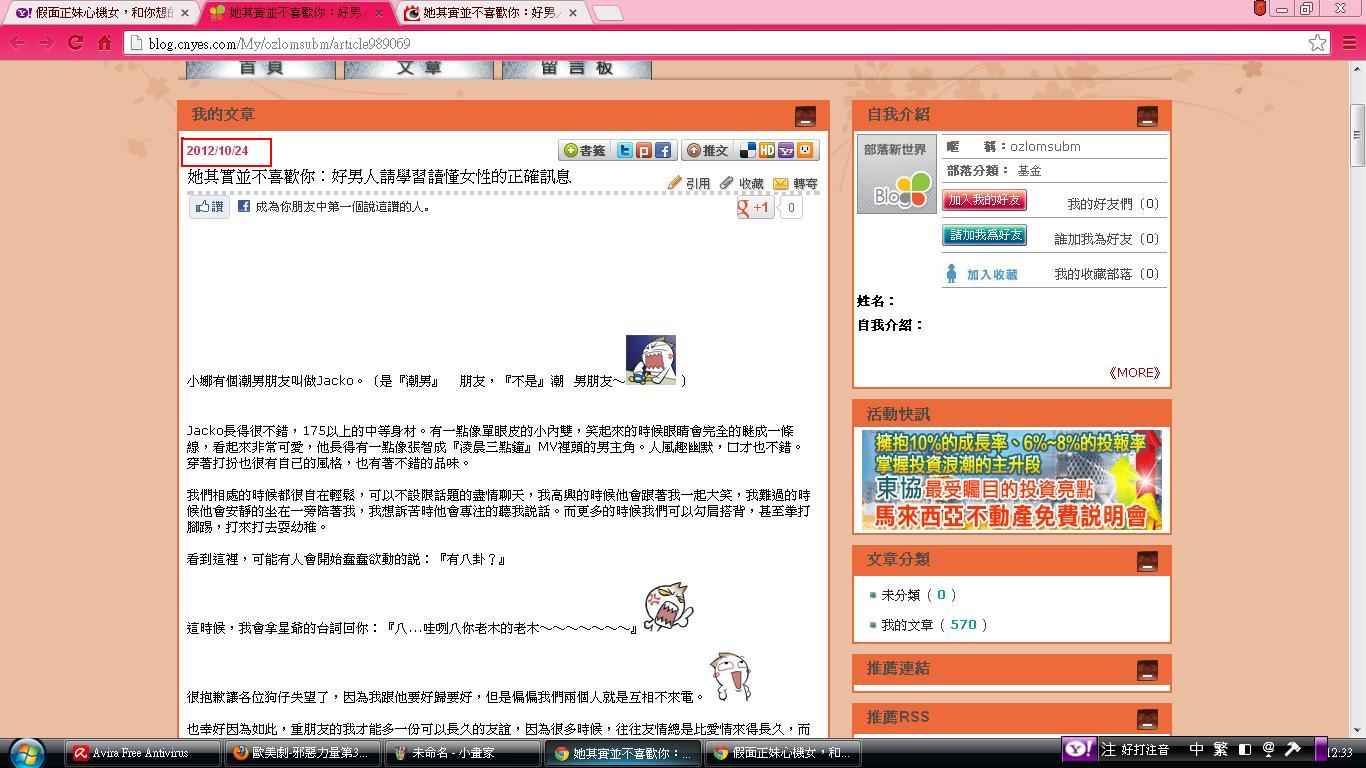Click the Windows Start orb

coord(26,752)
